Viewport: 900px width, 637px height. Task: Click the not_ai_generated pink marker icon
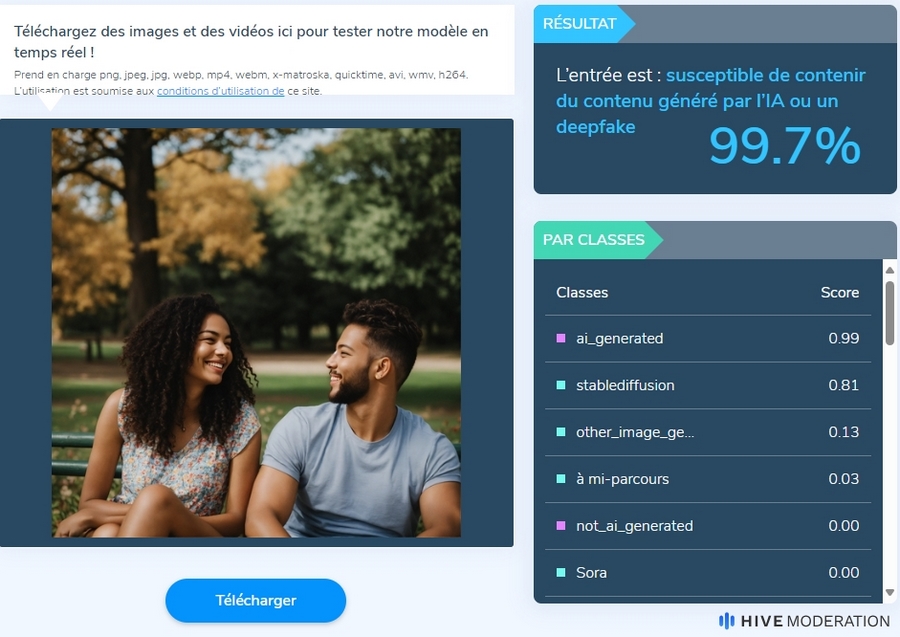point(561,526)
